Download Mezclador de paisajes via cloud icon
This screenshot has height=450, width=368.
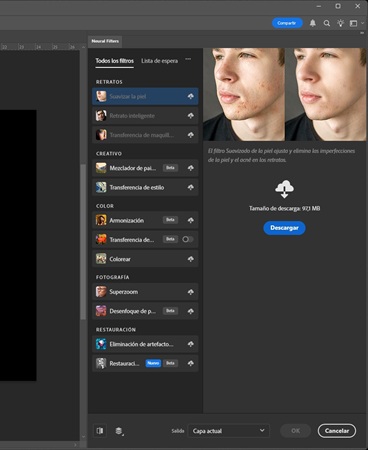(x=190, y=168)
